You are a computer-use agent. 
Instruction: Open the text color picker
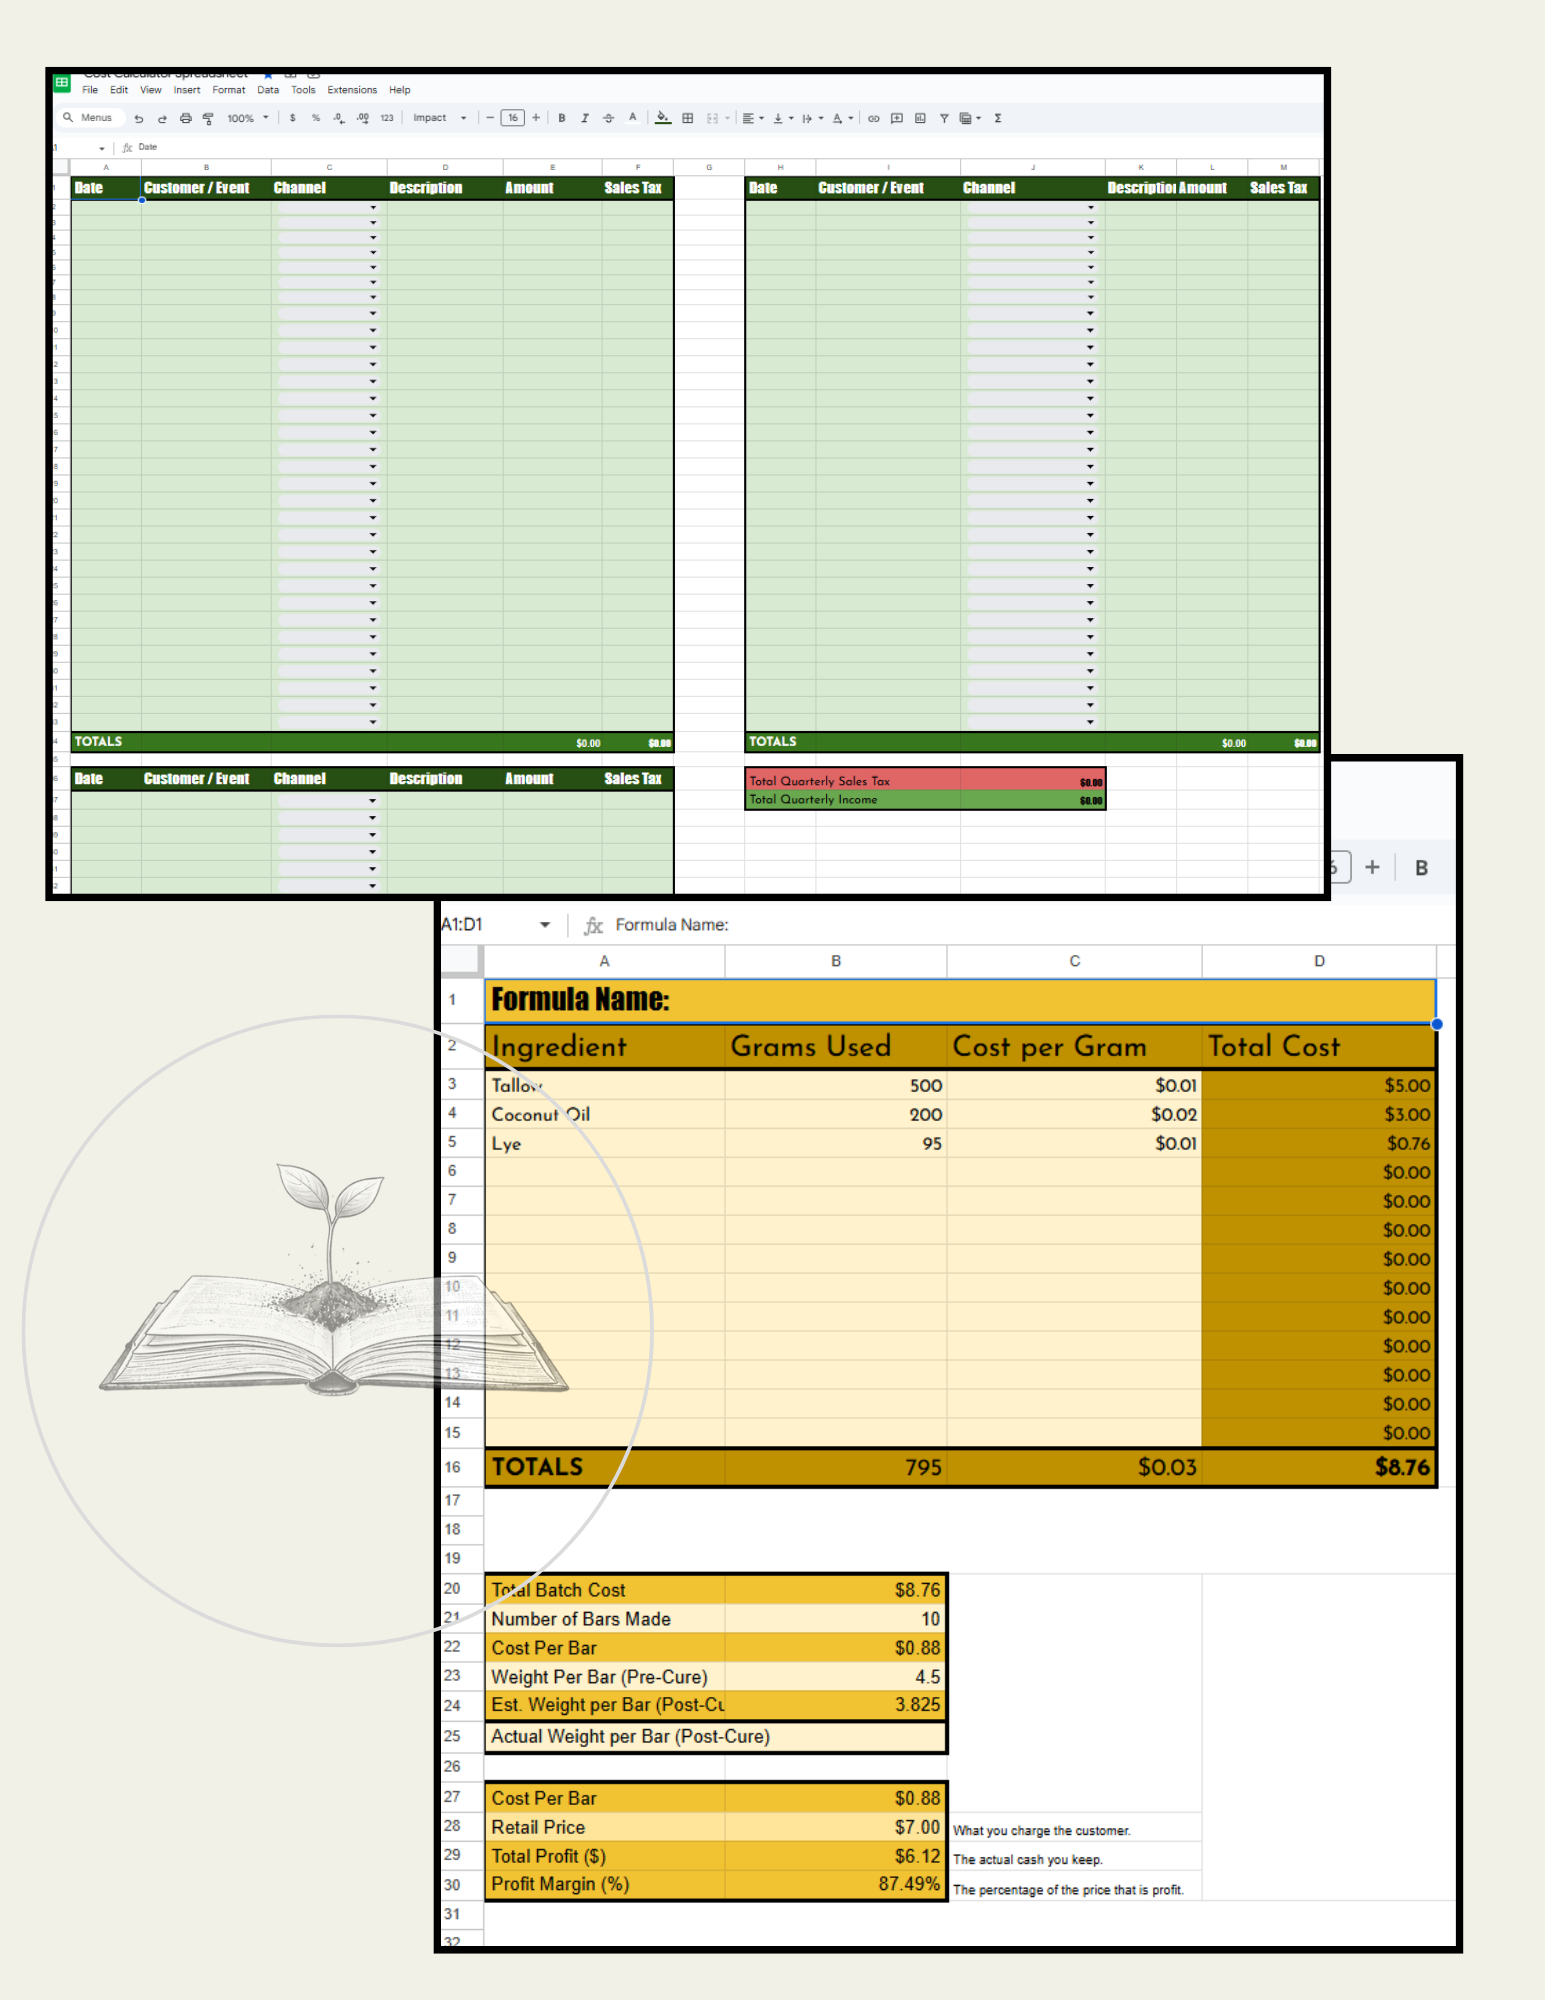click(x=632, y=118)
